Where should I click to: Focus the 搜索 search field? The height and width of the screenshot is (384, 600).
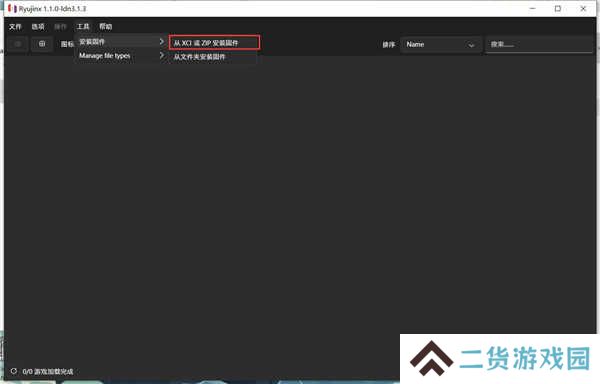[x=539, y=44]
